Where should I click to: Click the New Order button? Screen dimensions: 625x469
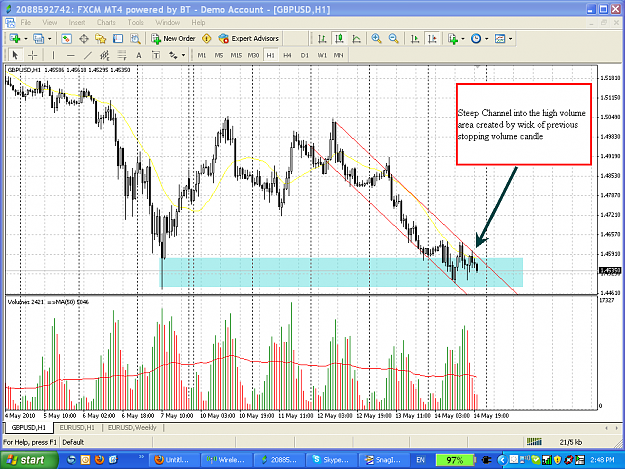tap(173, 39)
